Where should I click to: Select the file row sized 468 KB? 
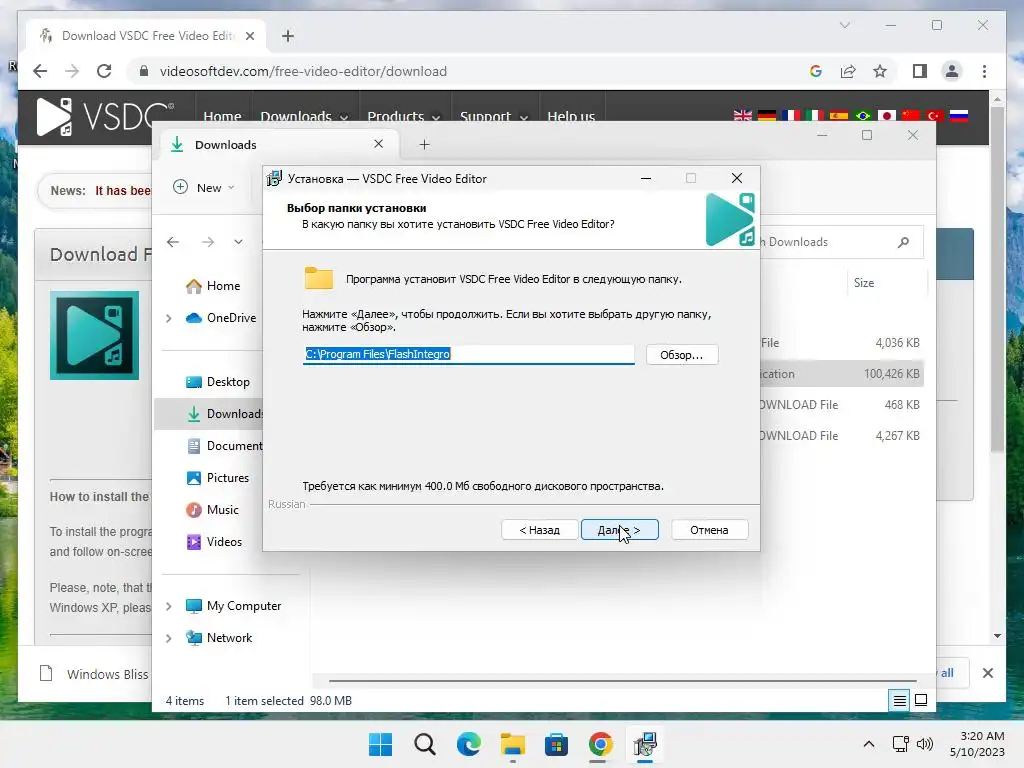(842, 405)
